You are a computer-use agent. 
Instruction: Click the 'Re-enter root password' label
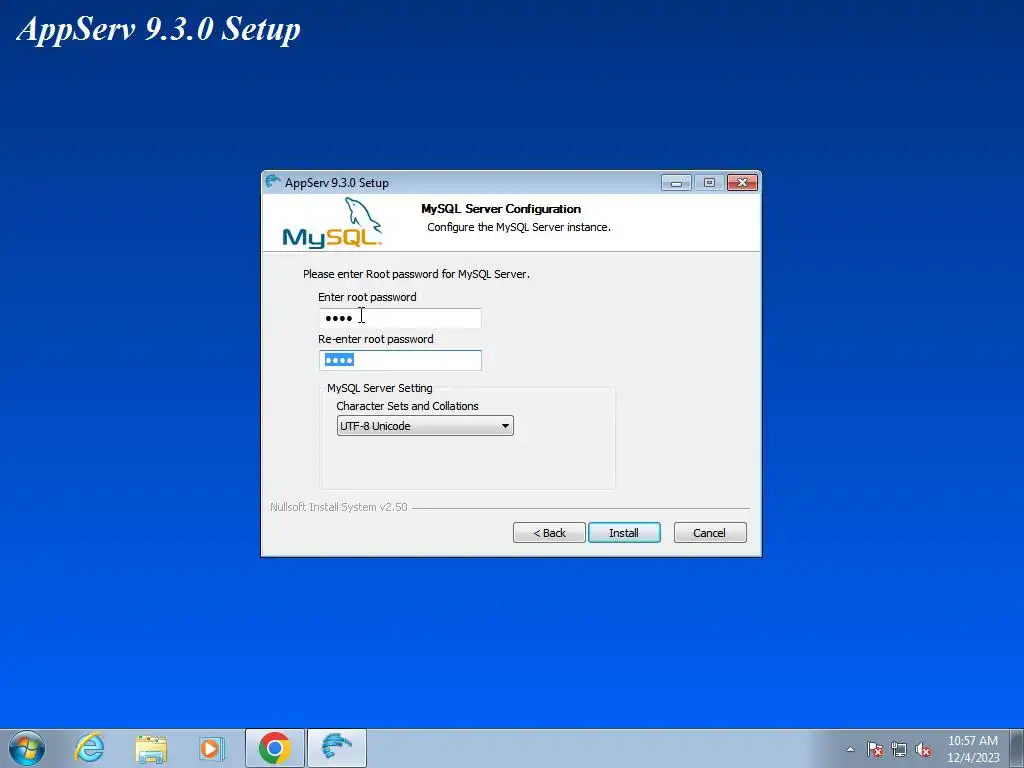376,339
